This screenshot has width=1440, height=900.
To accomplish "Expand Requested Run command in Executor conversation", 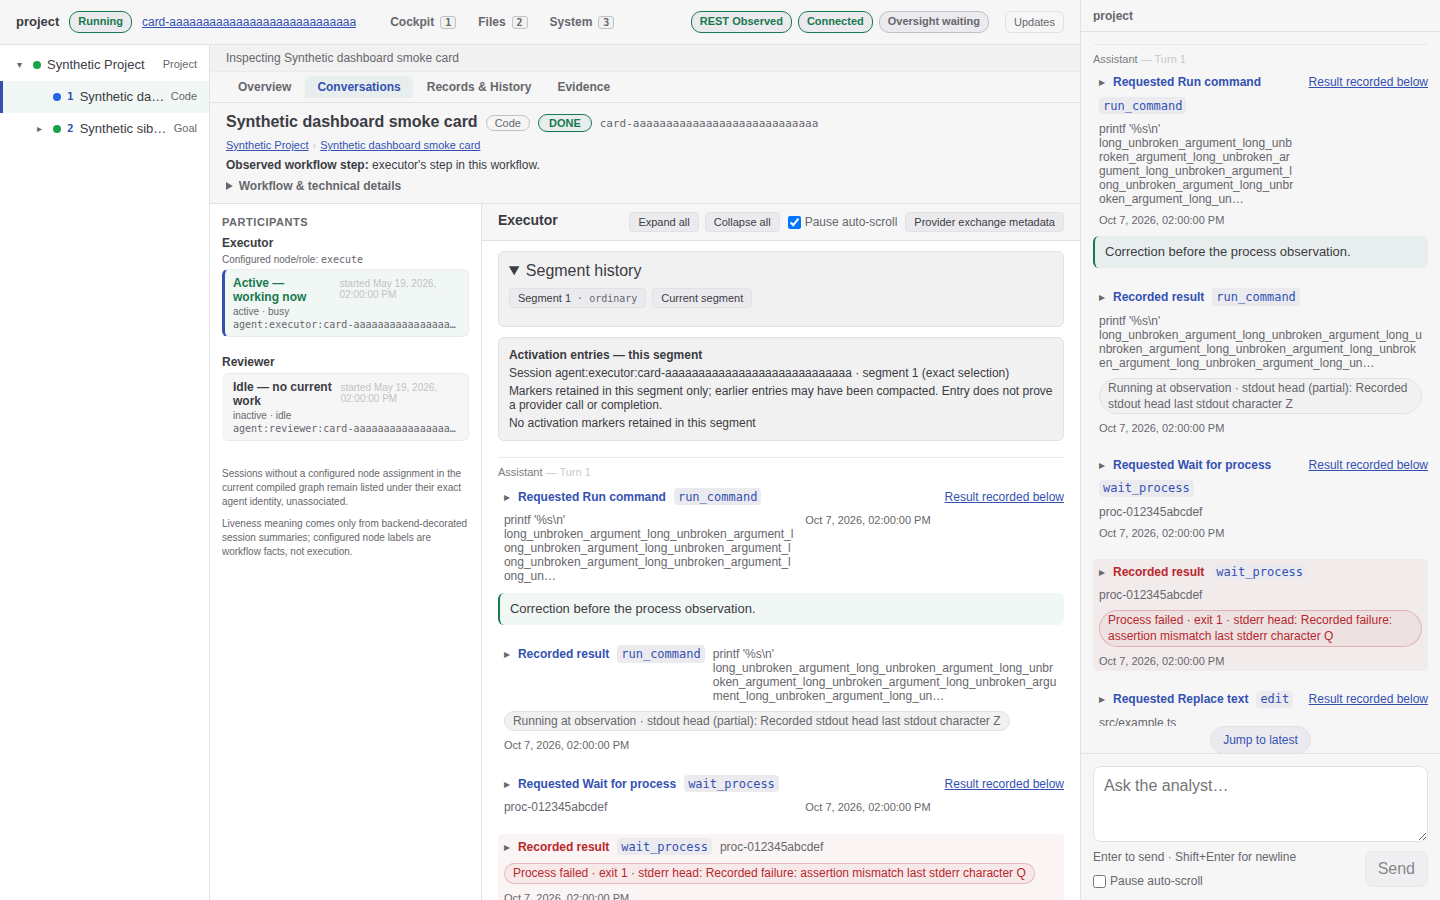I will [x=507, y=498].
